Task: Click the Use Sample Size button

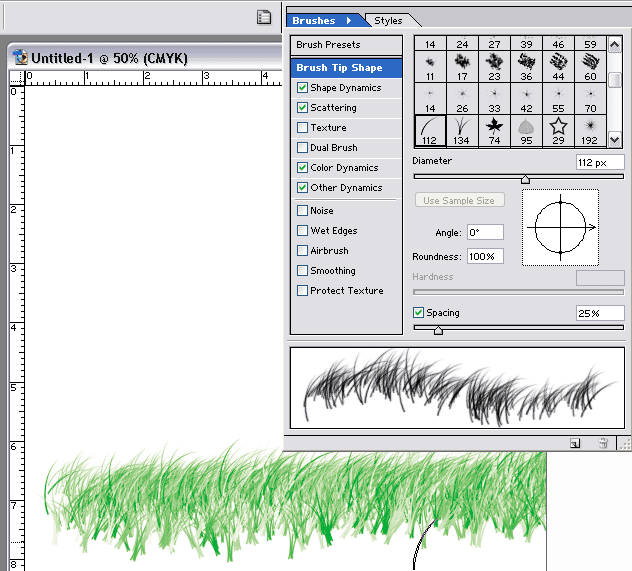Action: click(459, 200)
